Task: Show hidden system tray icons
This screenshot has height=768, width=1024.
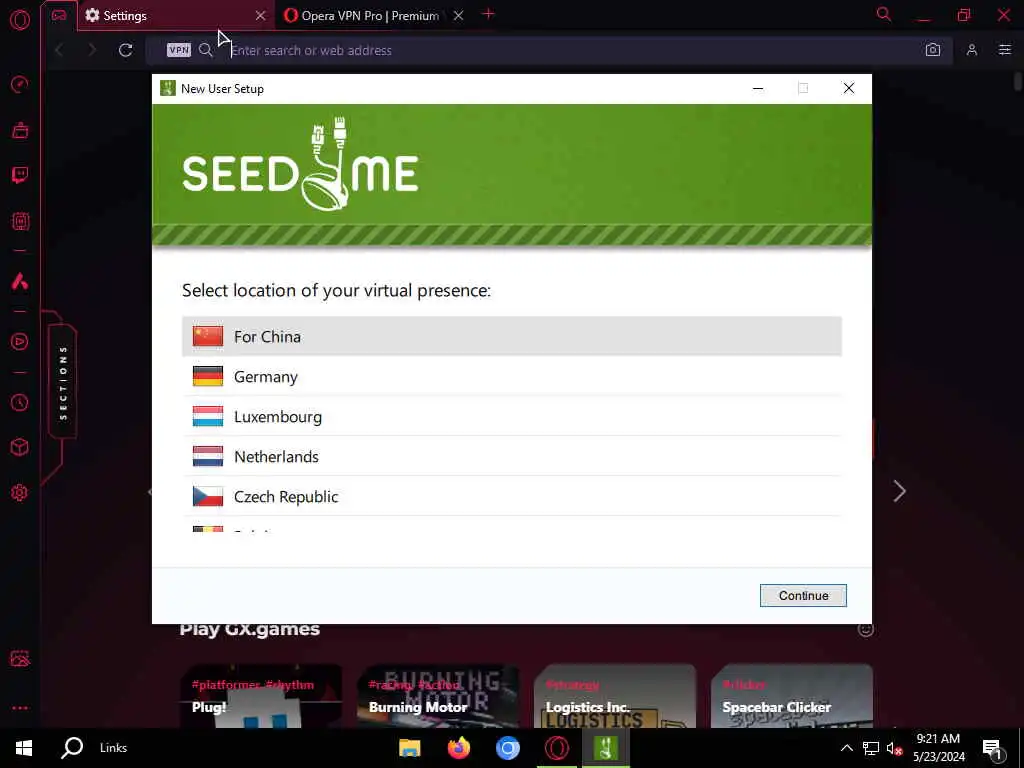Action: [x=846, y=748]
